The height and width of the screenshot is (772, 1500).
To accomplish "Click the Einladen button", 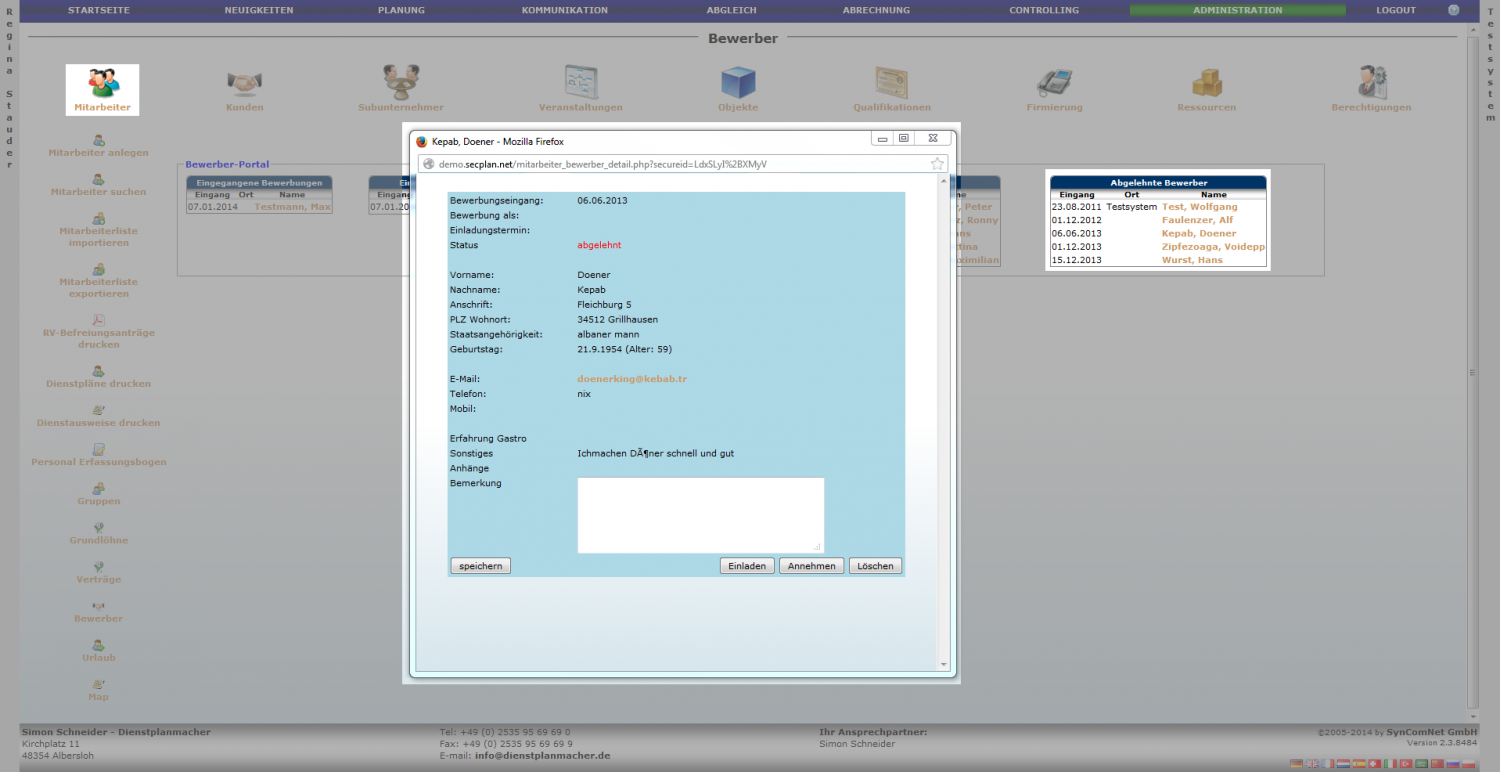I will pos(747,566).
